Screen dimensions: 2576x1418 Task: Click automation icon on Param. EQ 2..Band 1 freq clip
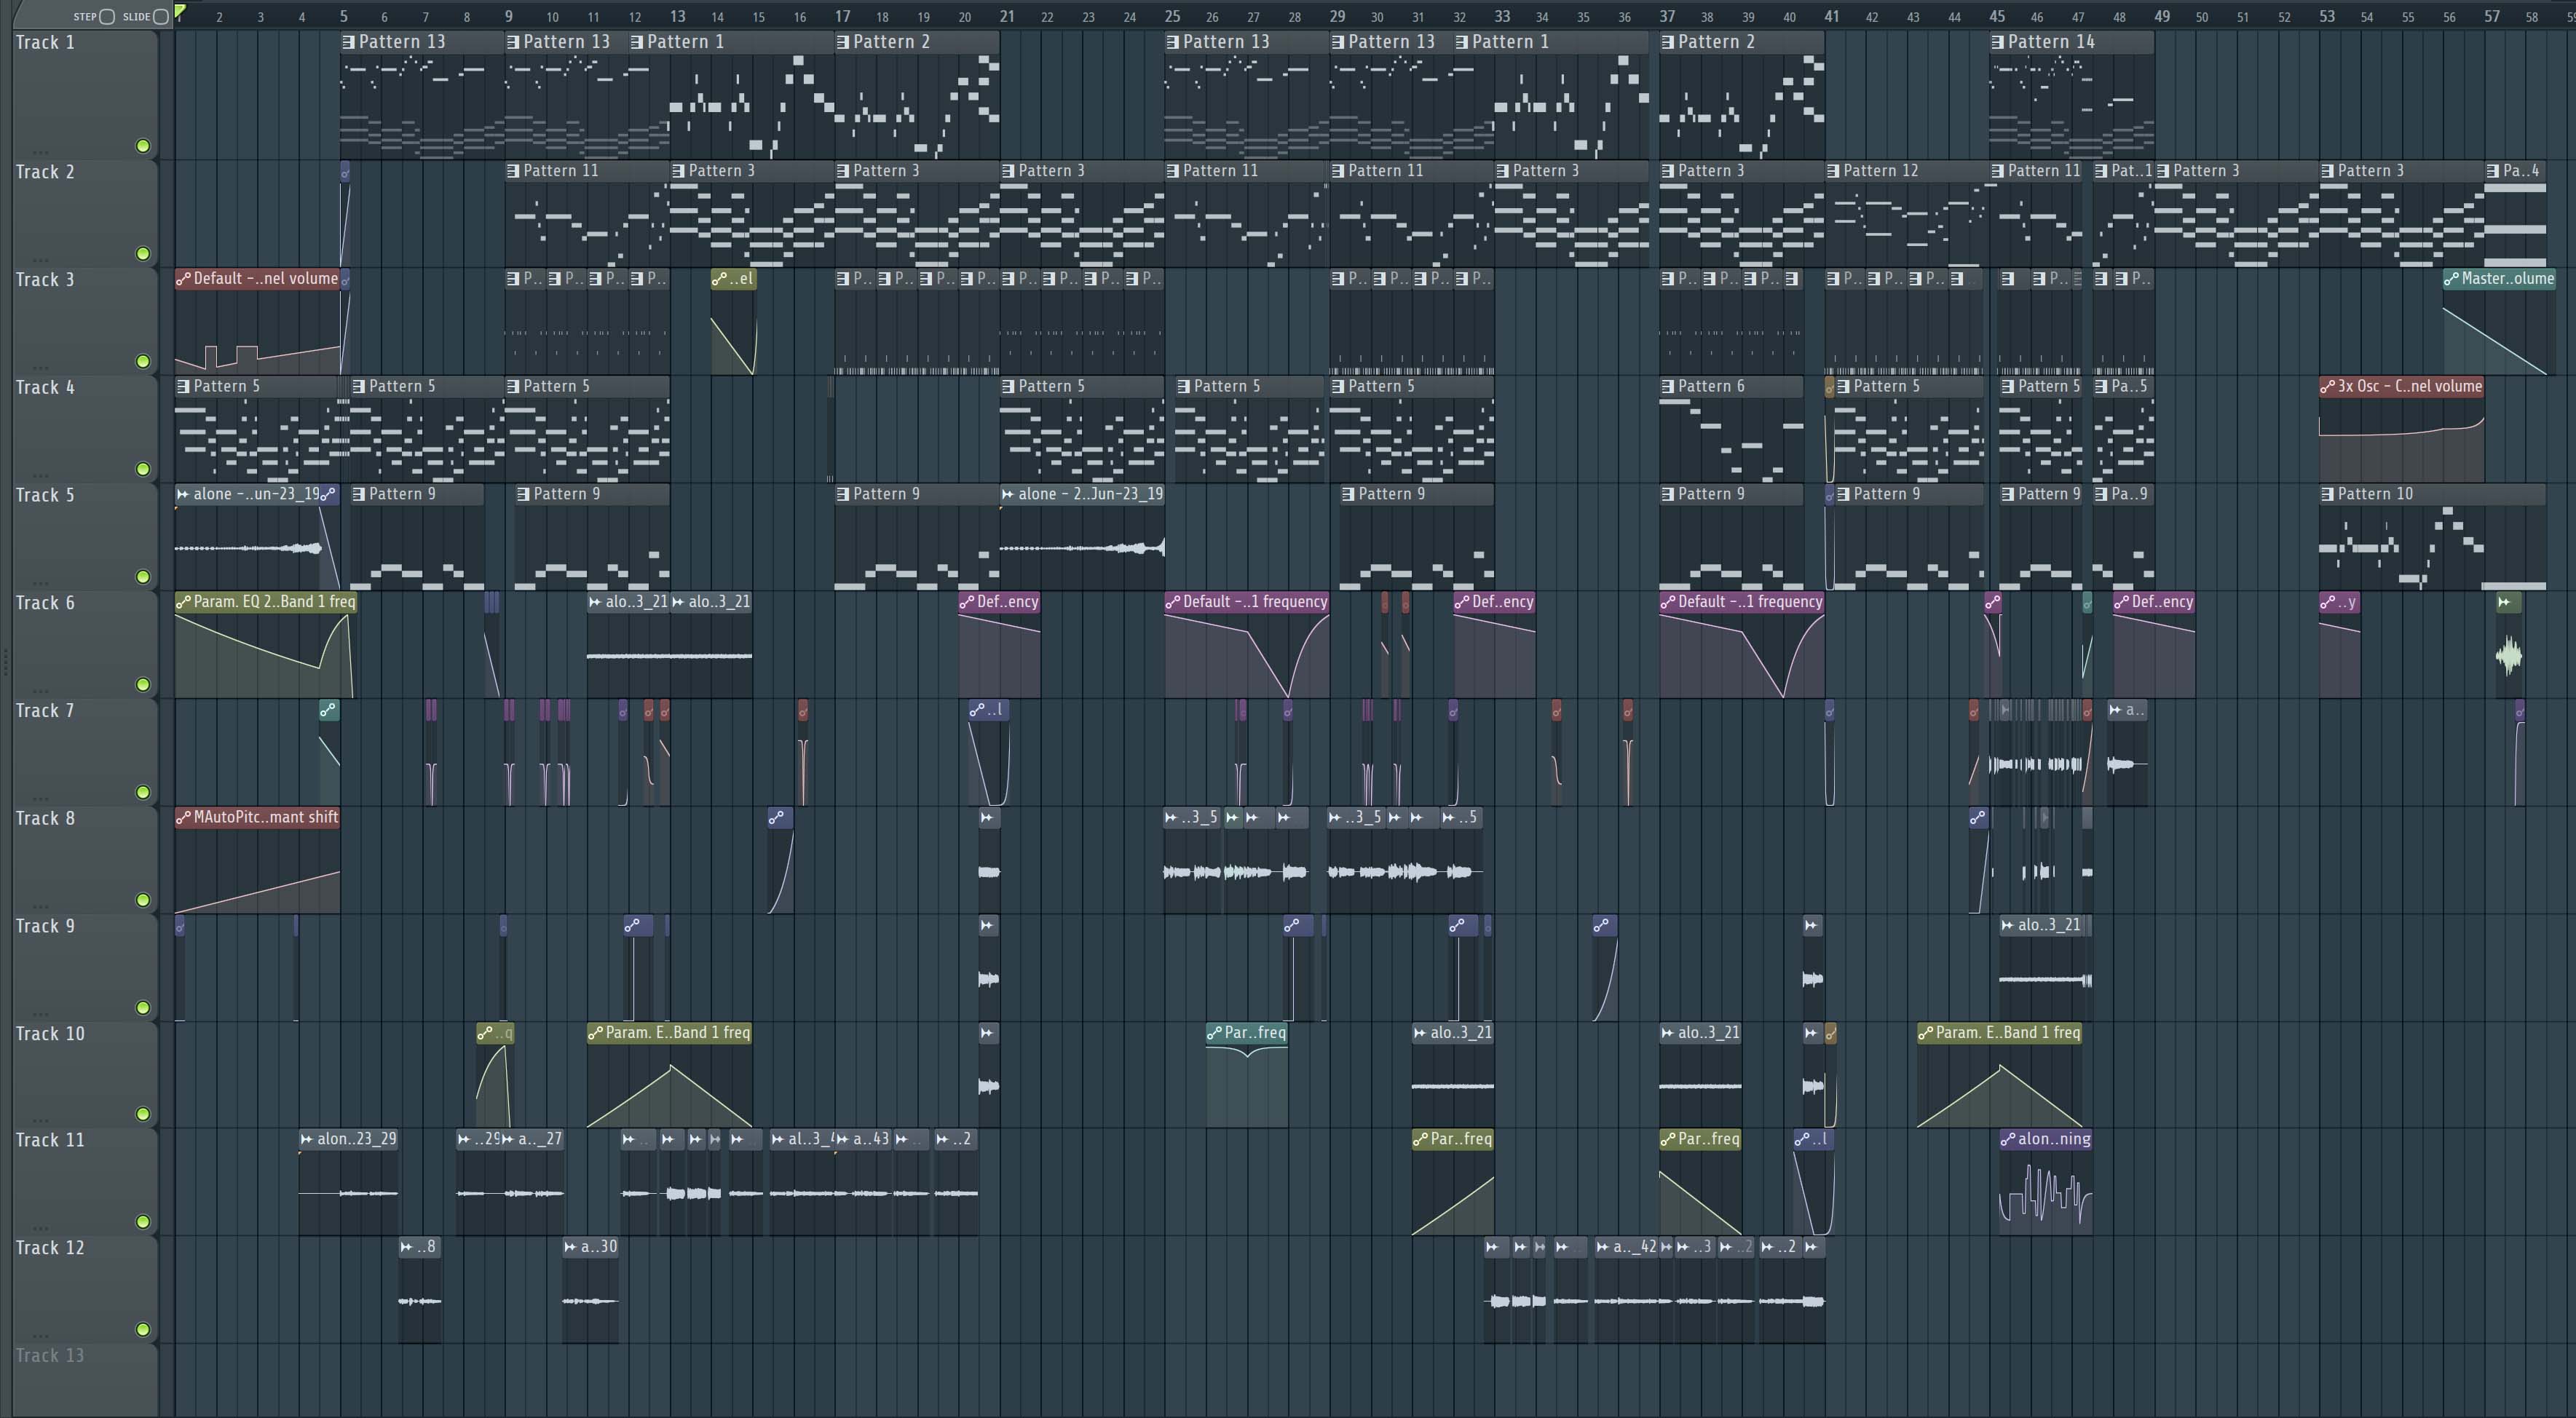click(184, 602)
